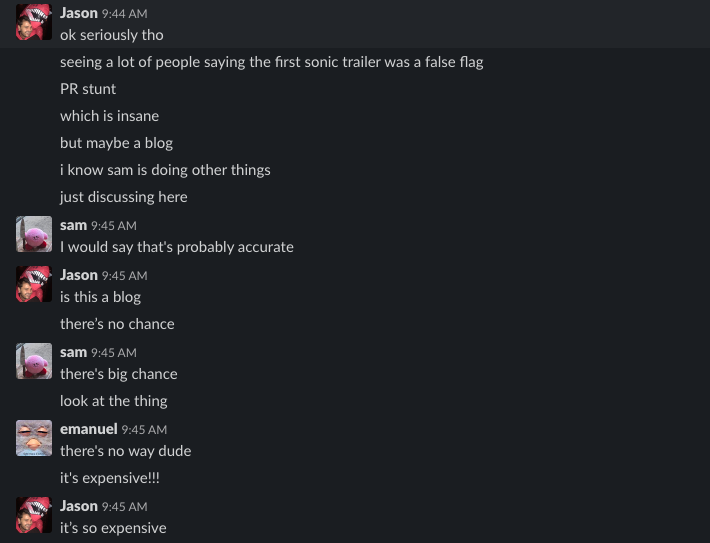
Task: Click the 9:45 AM timestamp on sam's first message
Action: [114, 226]
